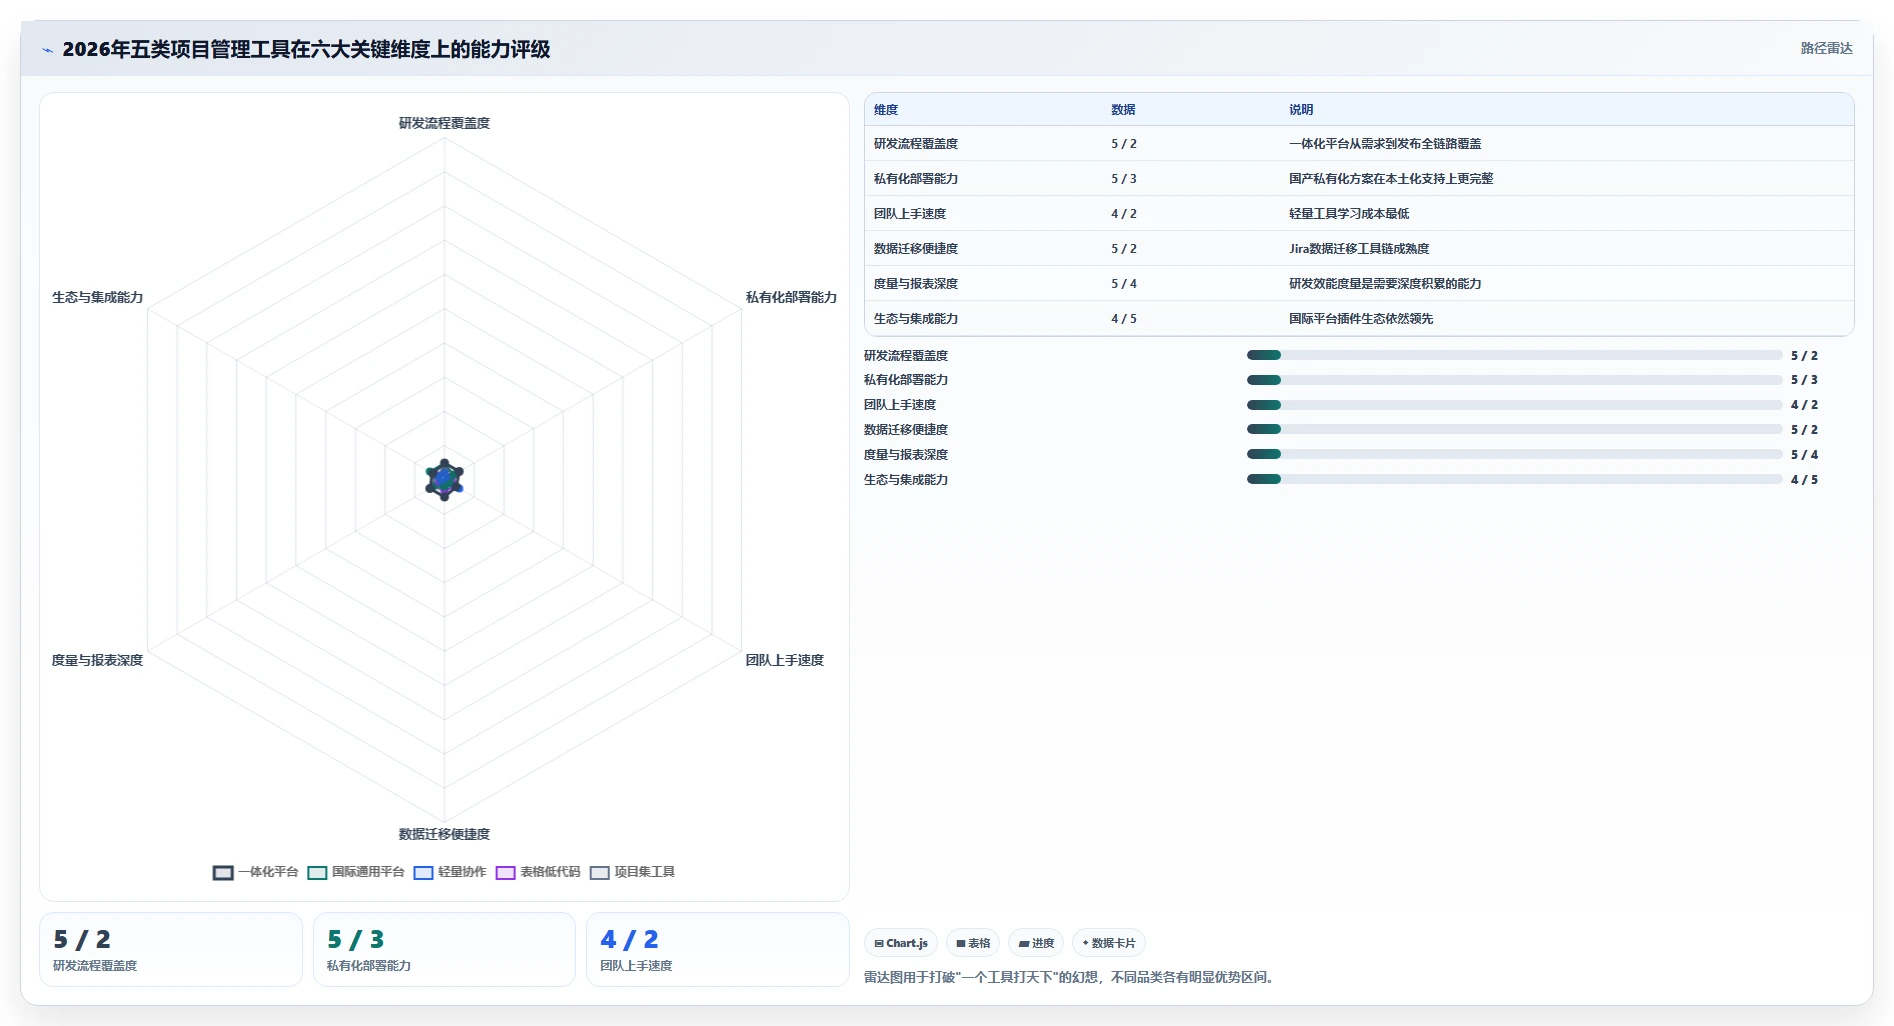Click the 数据卡片 tag chip
Viewport: 1894px width, 1026px height.
(x=1109, y=943)
